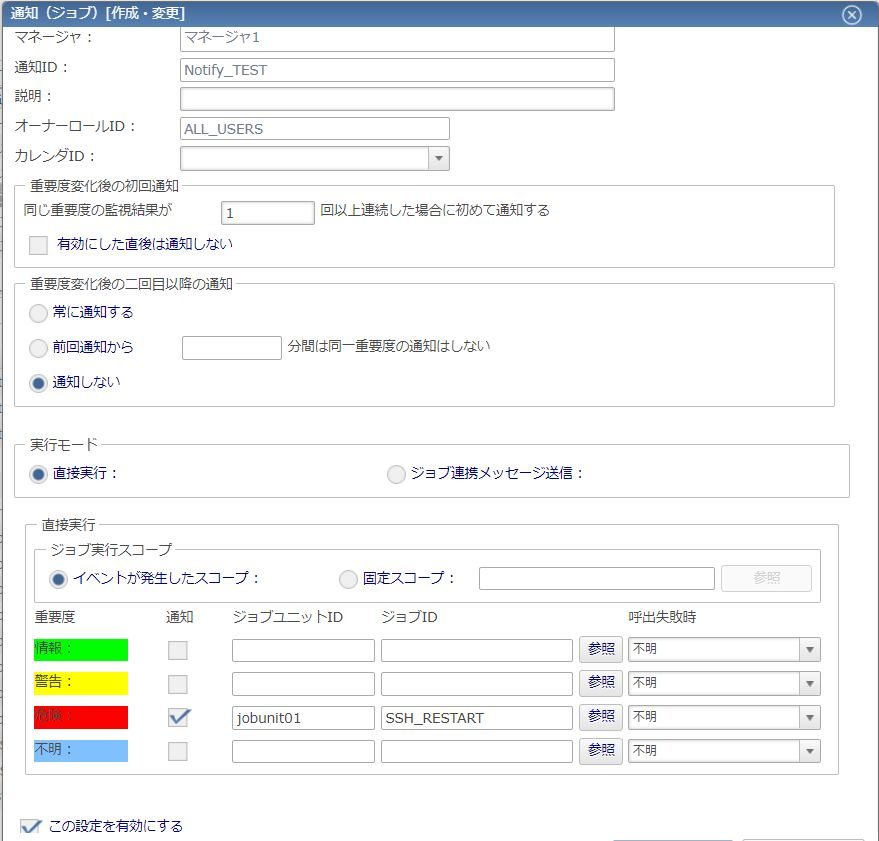Enable 通知 checkbox for 不明 row

(178, 751)
